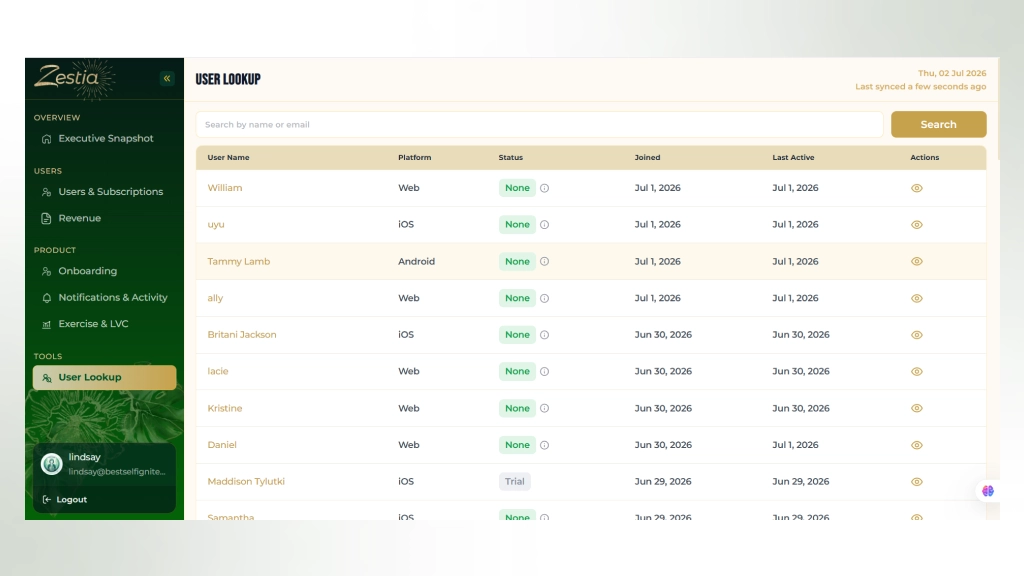Image resolution: width=1024 pixels, height=576 pixels.
Task: Open Executive Snapshot from the sidebar
Action: tap(104, 138)
